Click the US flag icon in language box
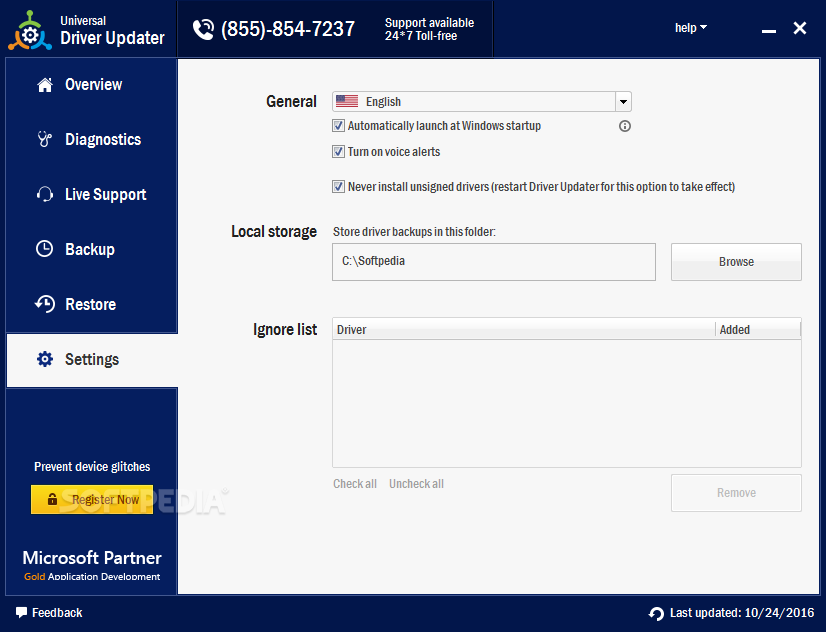Screen dimensions: 826x632 347,101
